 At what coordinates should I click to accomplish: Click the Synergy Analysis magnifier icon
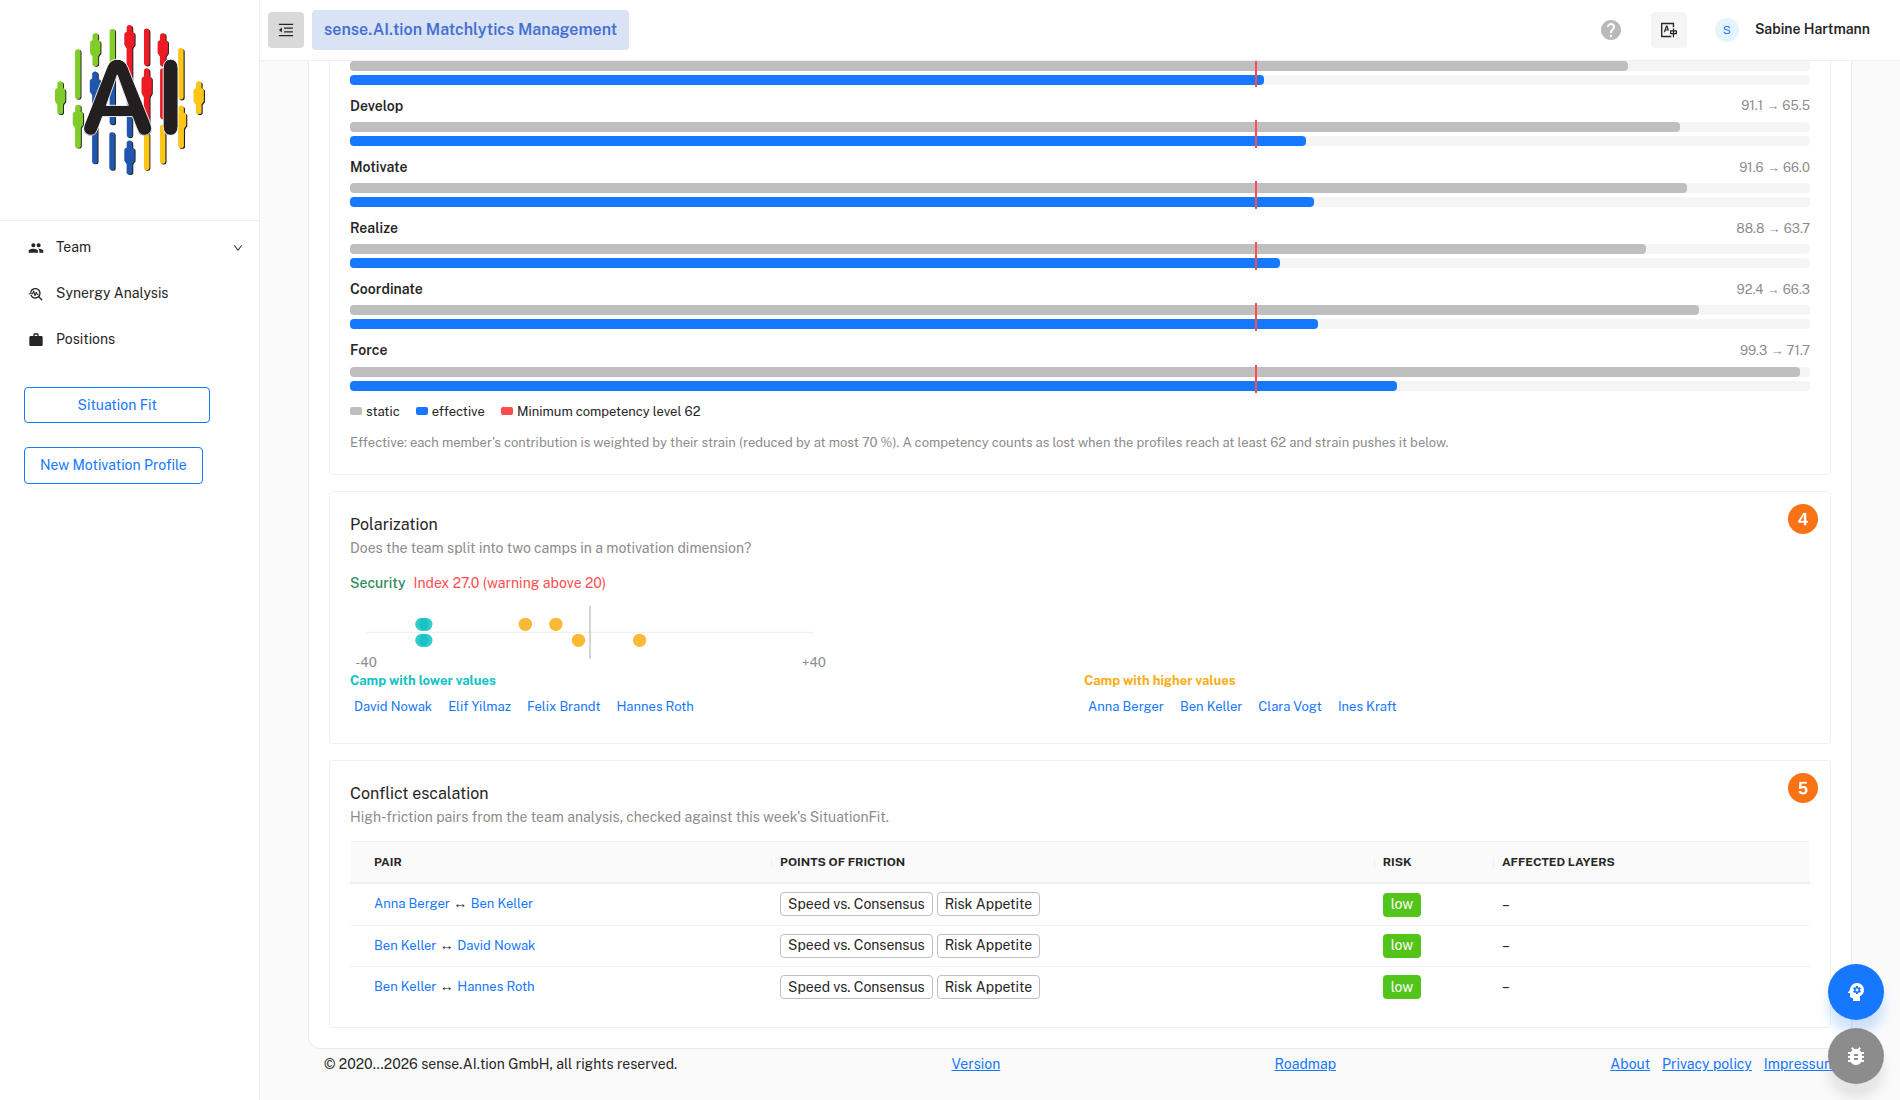pos(36,294)
